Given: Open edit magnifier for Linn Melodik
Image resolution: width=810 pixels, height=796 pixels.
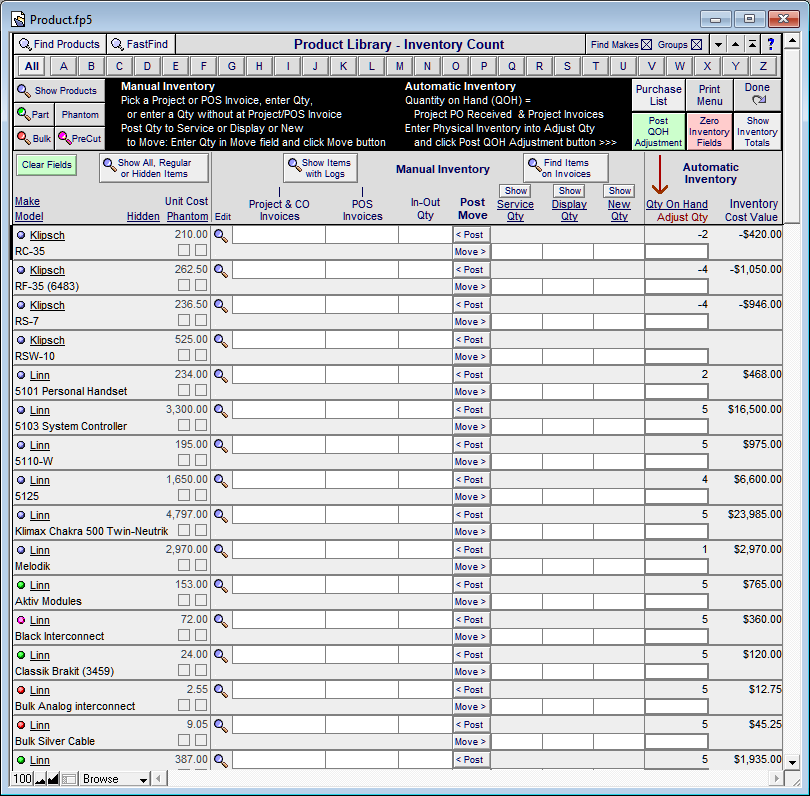Looking at the screenshot, I should point(221,551).
